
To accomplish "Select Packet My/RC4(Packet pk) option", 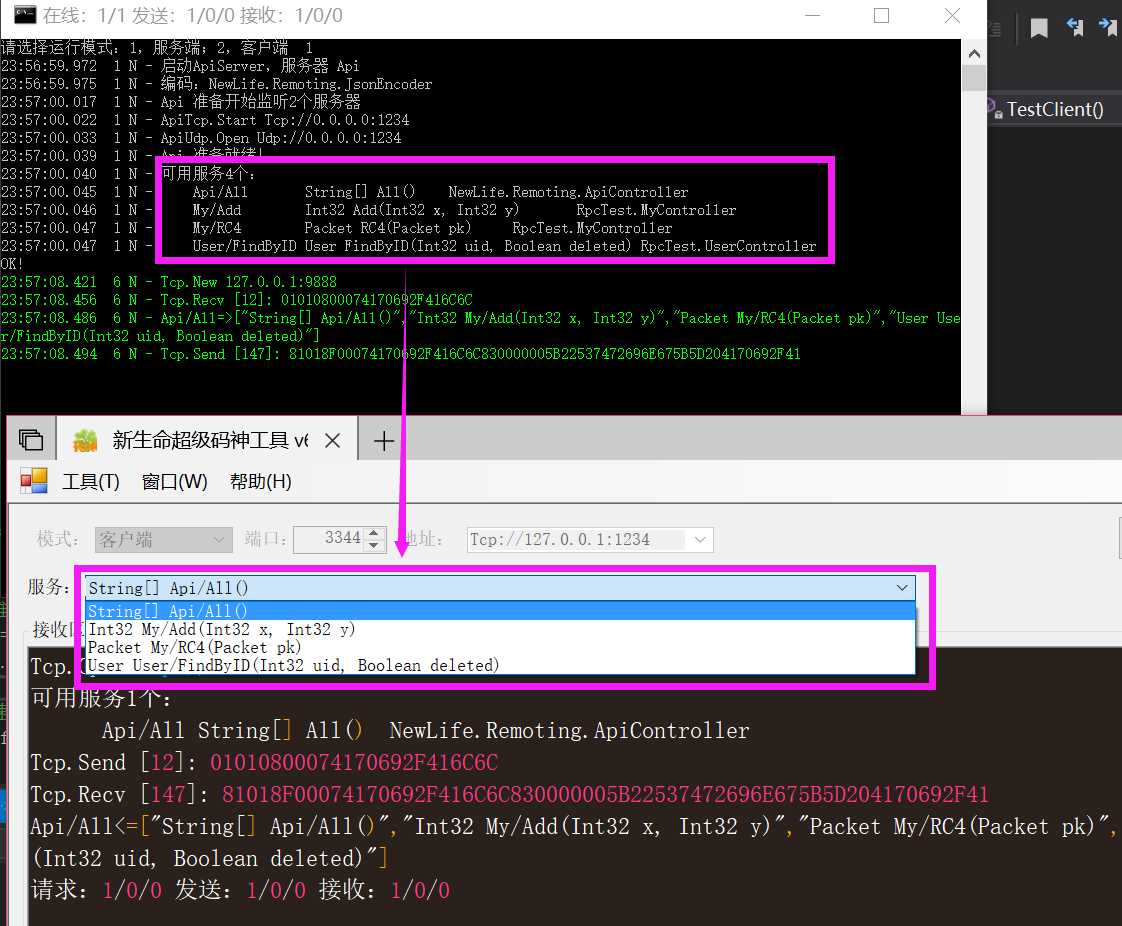I will [500, 648].
